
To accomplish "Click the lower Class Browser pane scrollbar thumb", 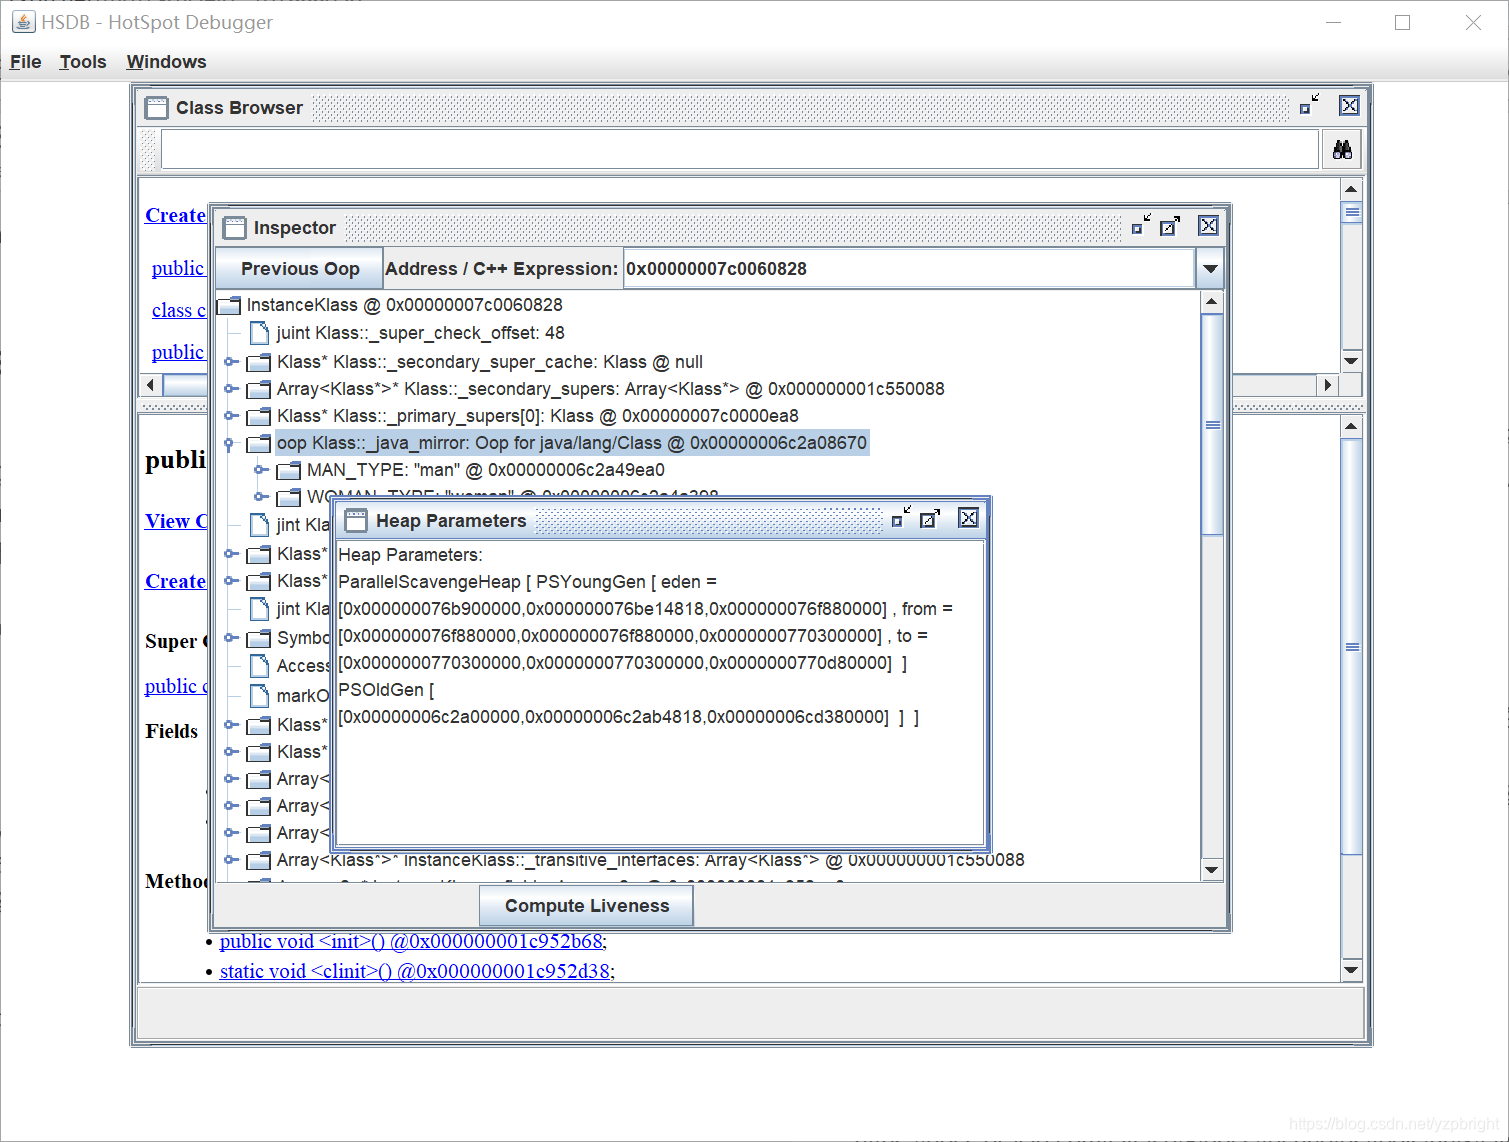I will 1351,647.
